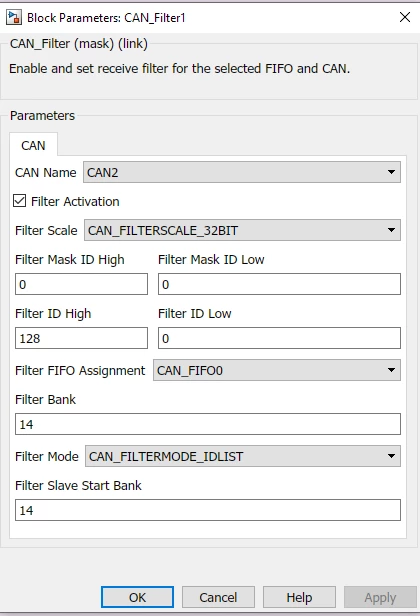Click the Filter Activation label text
The height and width of the screenshot is (616, 420).
[x=75, y=202]
